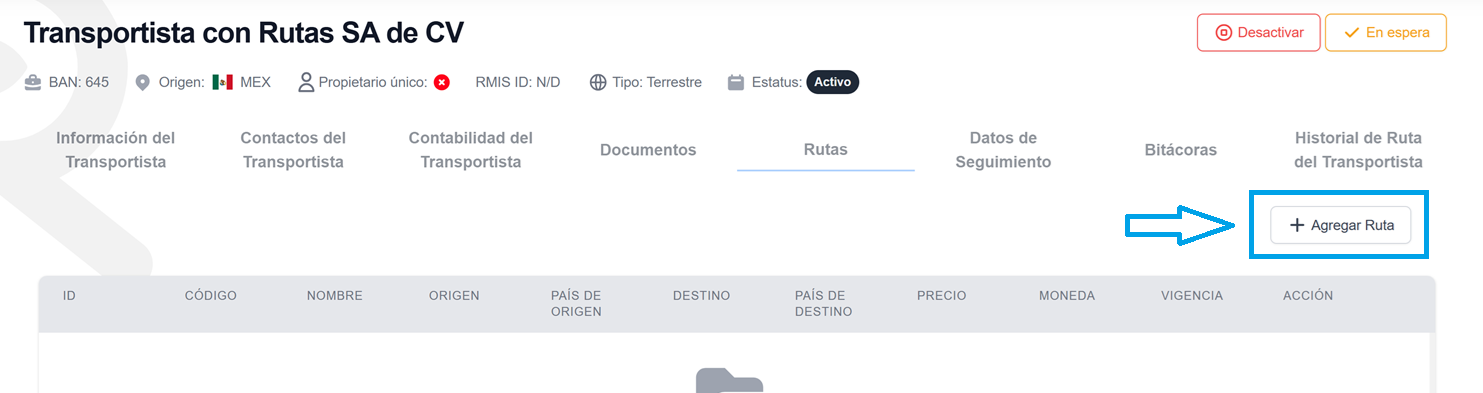Click the CÓDIGO column header
The height and width of the screenshot is (393, 1483).
tap(210, 296)
